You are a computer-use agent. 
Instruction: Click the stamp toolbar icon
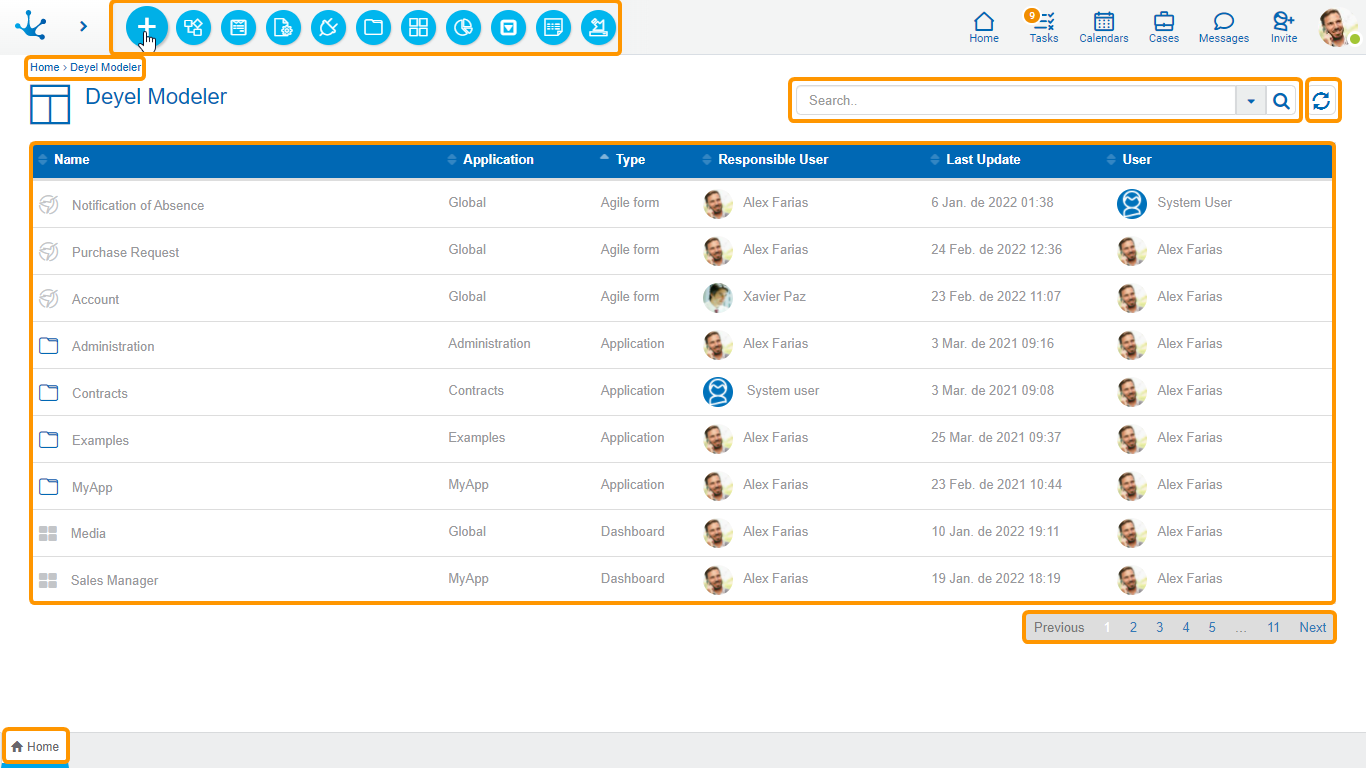click(598, 28)
